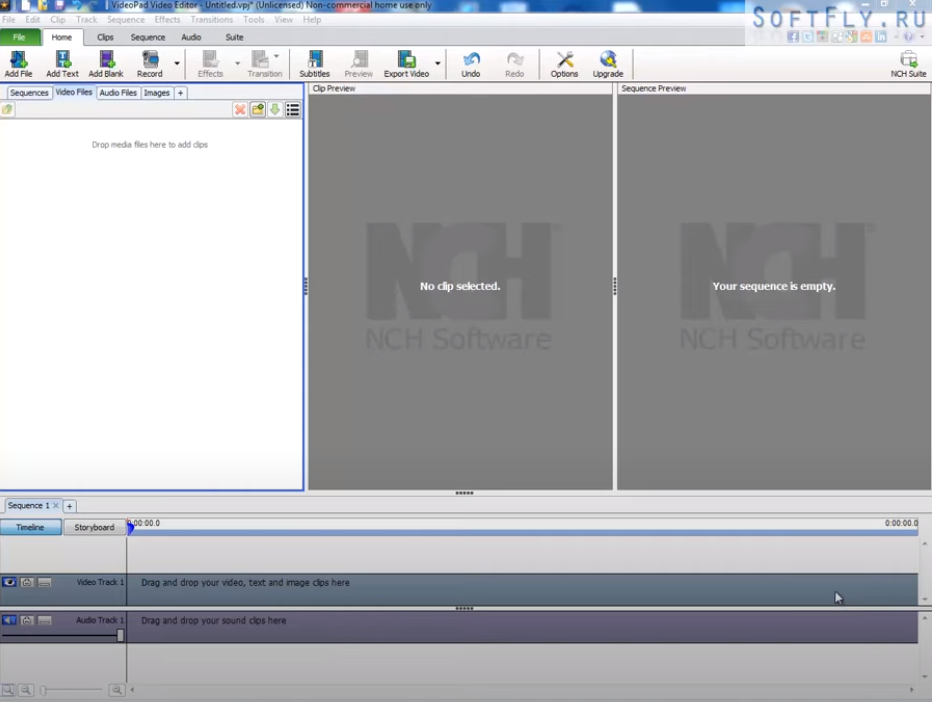Open the Edit menu

pyautogui.click(x=33, y=20)
